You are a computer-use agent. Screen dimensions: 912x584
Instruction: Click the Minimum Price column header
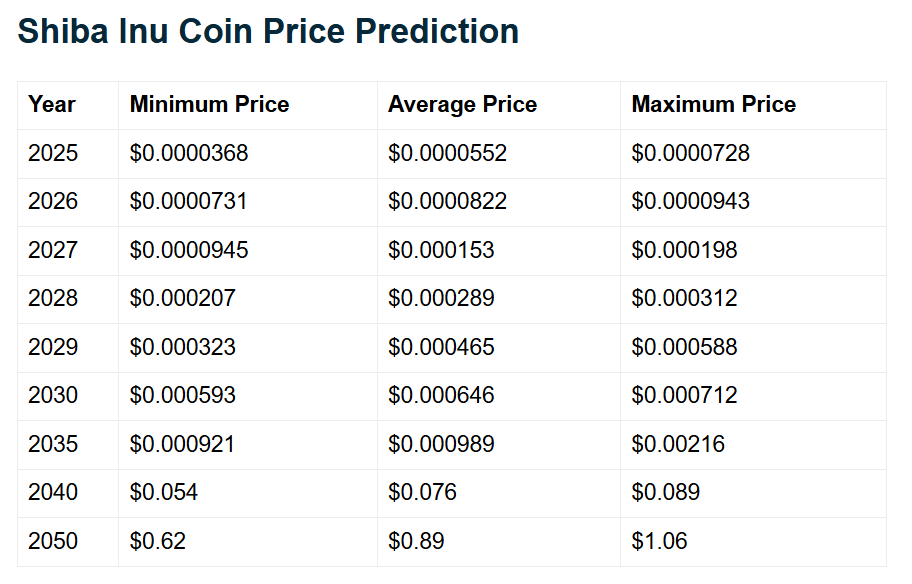tap(209, 105)
